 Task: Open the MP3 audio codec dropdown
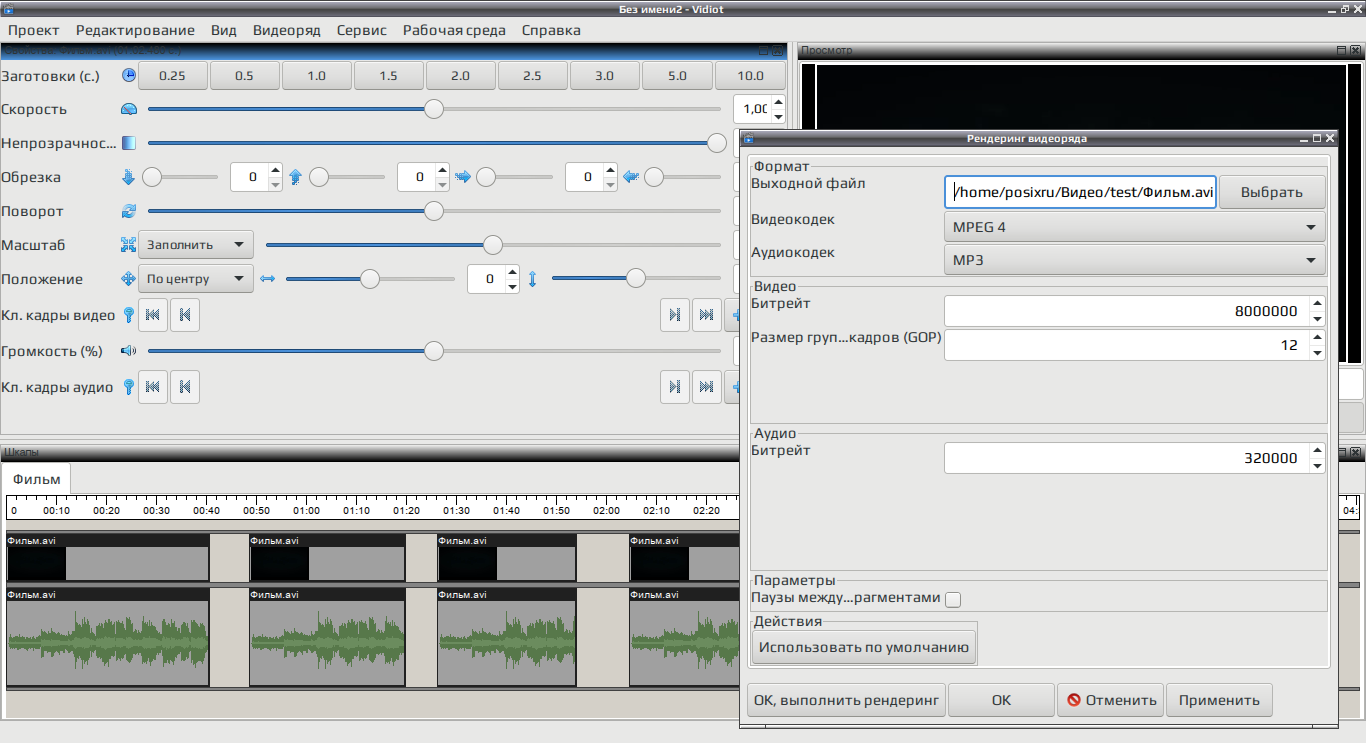(x=1135, y=260)
